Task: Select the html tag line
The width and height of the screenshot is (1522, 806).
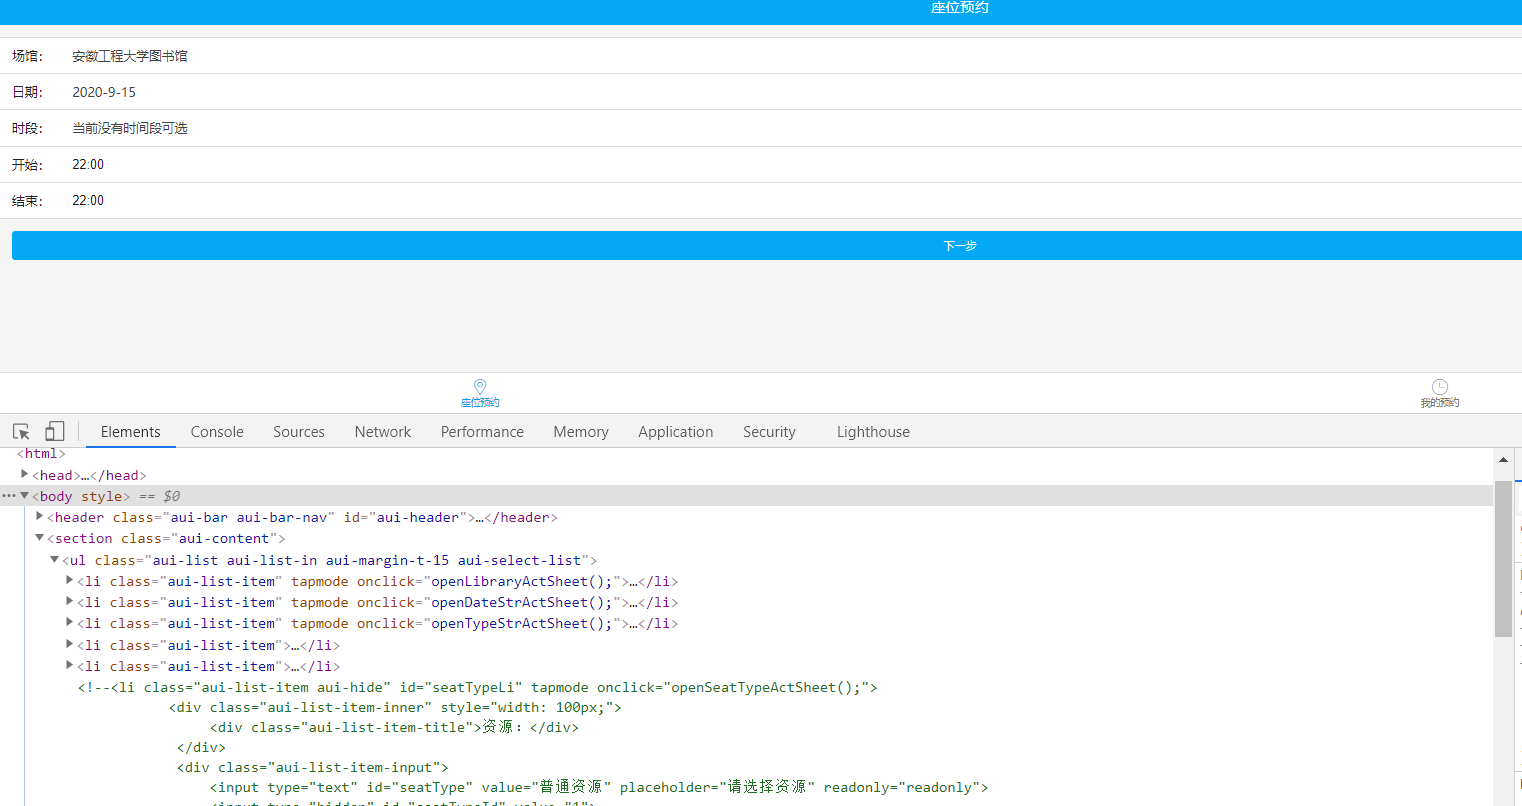Action: pyautogui.click(x=41, y=454)
